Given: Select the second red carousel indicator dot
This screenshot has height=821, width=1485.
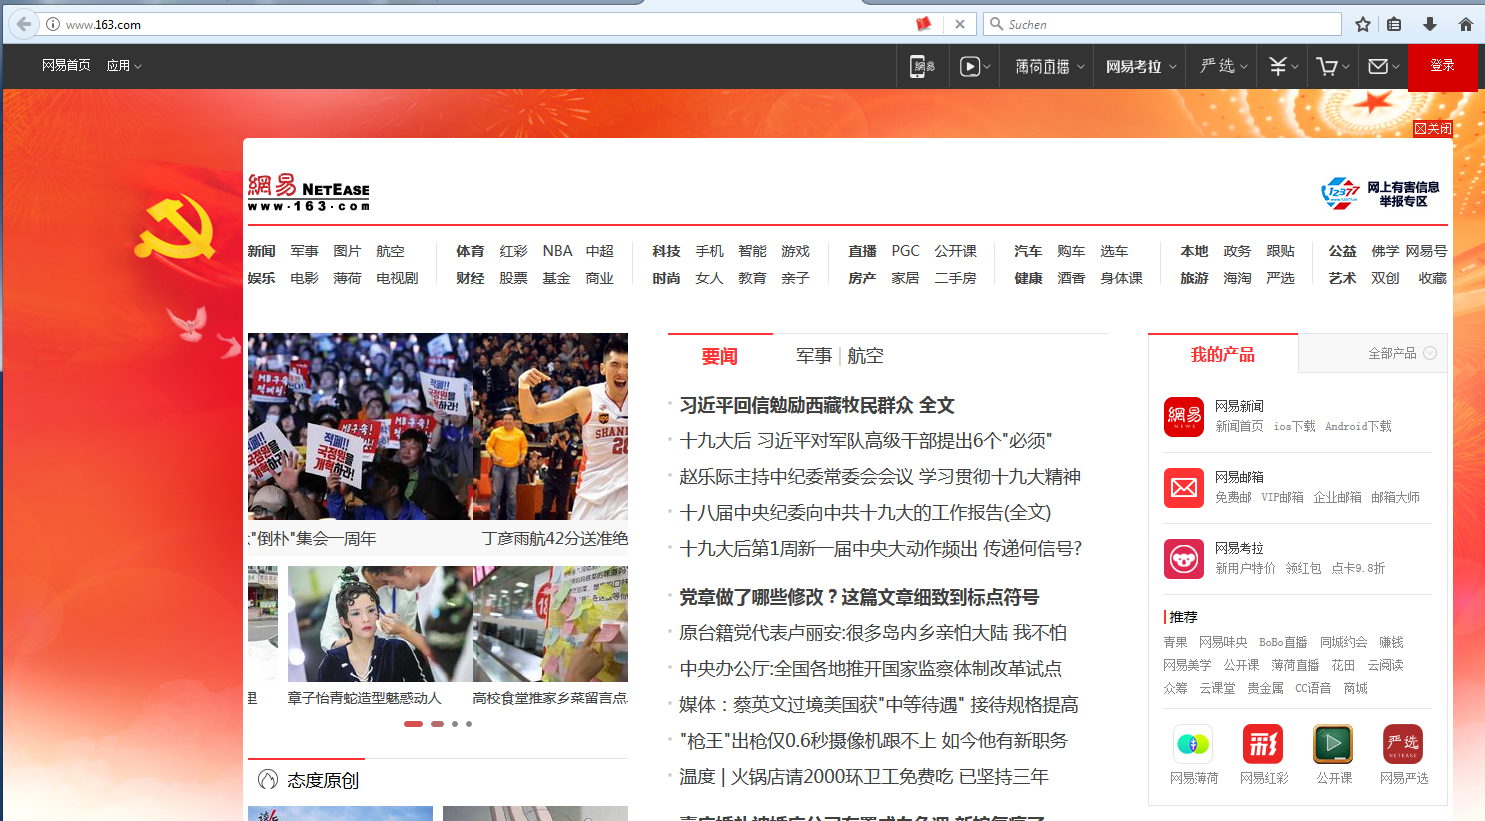Looking at the screenshot, I should [437, 724].
